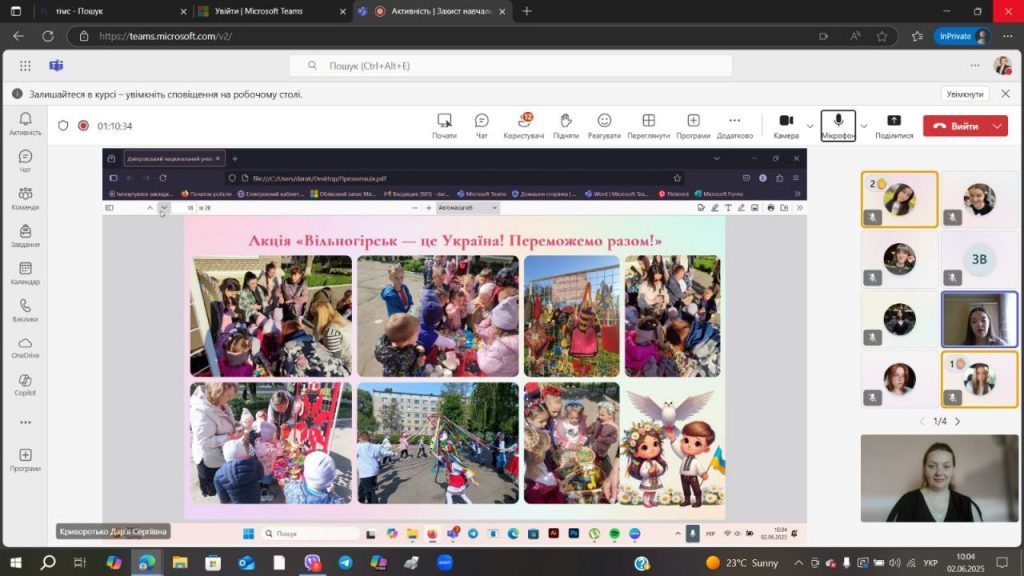Dismiss the notifications banner
This screenshot has width=1024, height=576.
coord(1006,94)
